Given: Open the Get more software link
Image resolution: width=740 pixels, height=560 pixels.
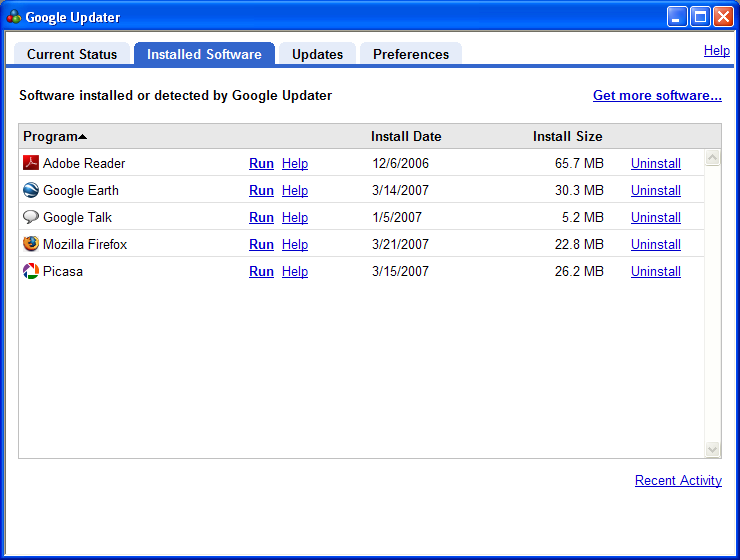Looking at the screenshot, I should 657,95.
